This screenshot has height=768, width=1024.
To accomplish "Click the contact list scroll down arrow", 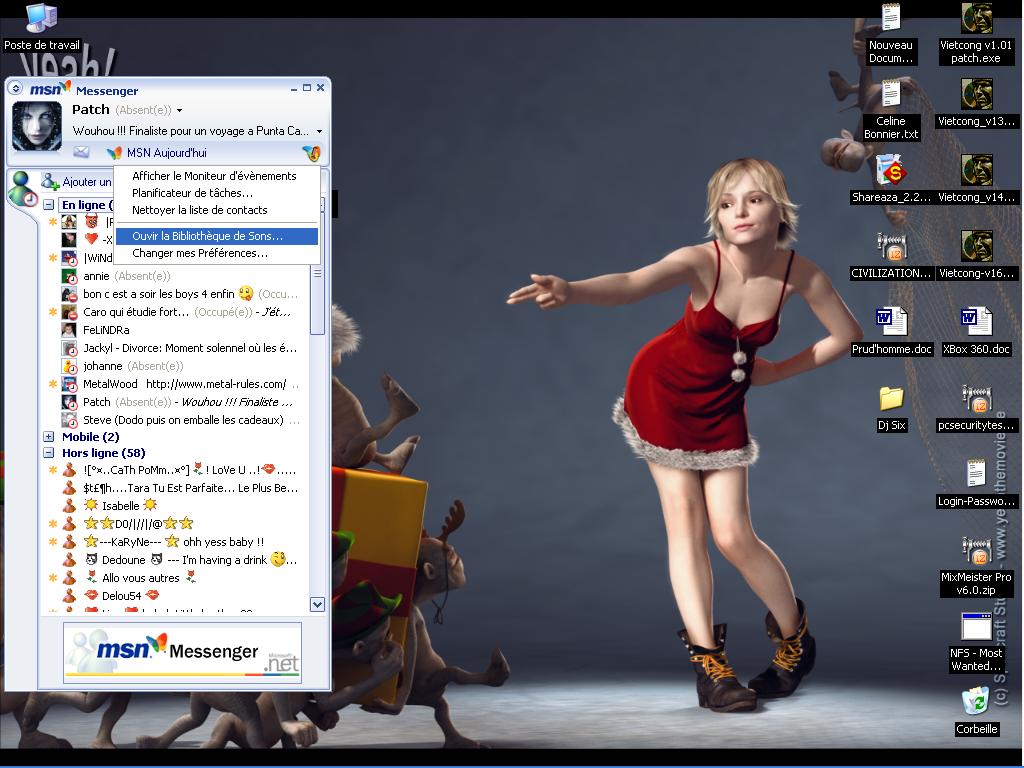I will coord(317,604).
